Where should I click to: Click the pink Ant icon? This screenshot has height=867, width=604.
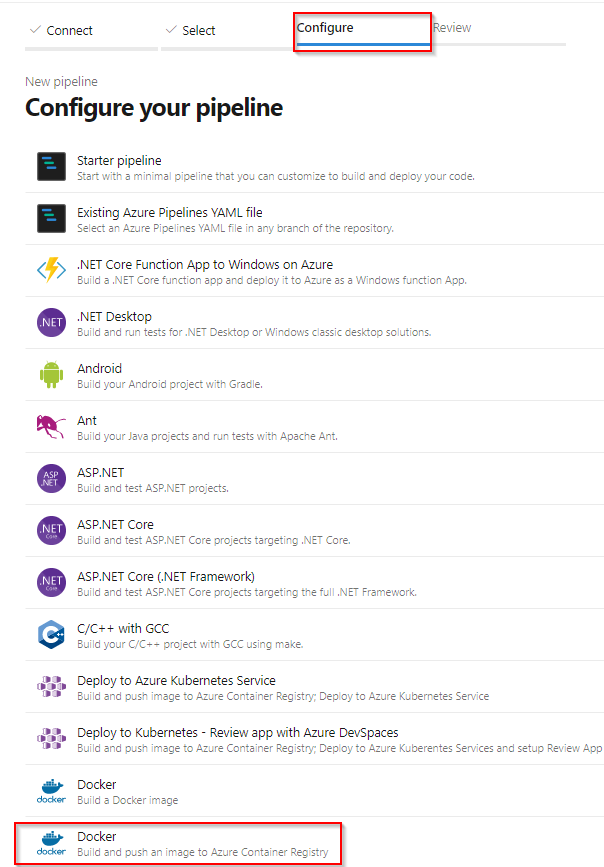pos(51,426)
